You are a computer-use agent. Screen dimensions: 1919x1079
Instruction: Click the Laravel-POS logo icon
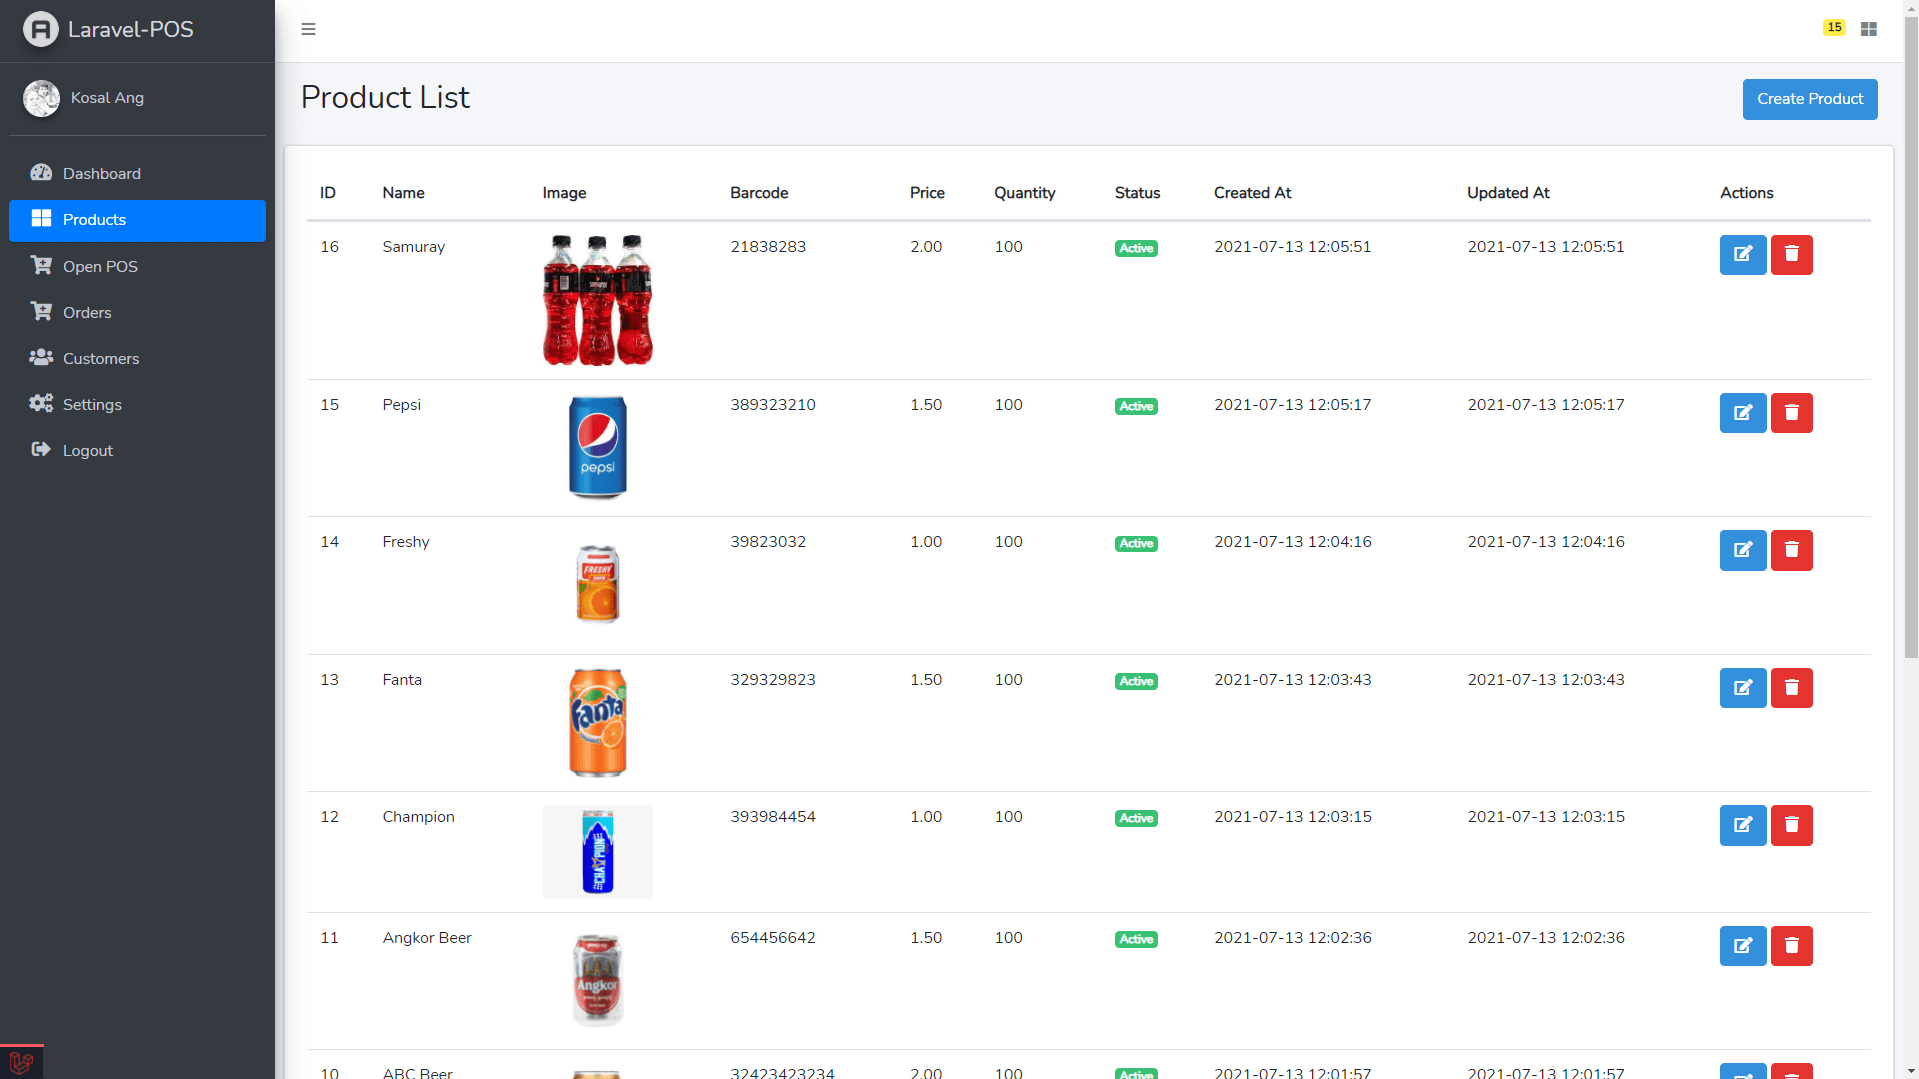(x=41, y=29)
